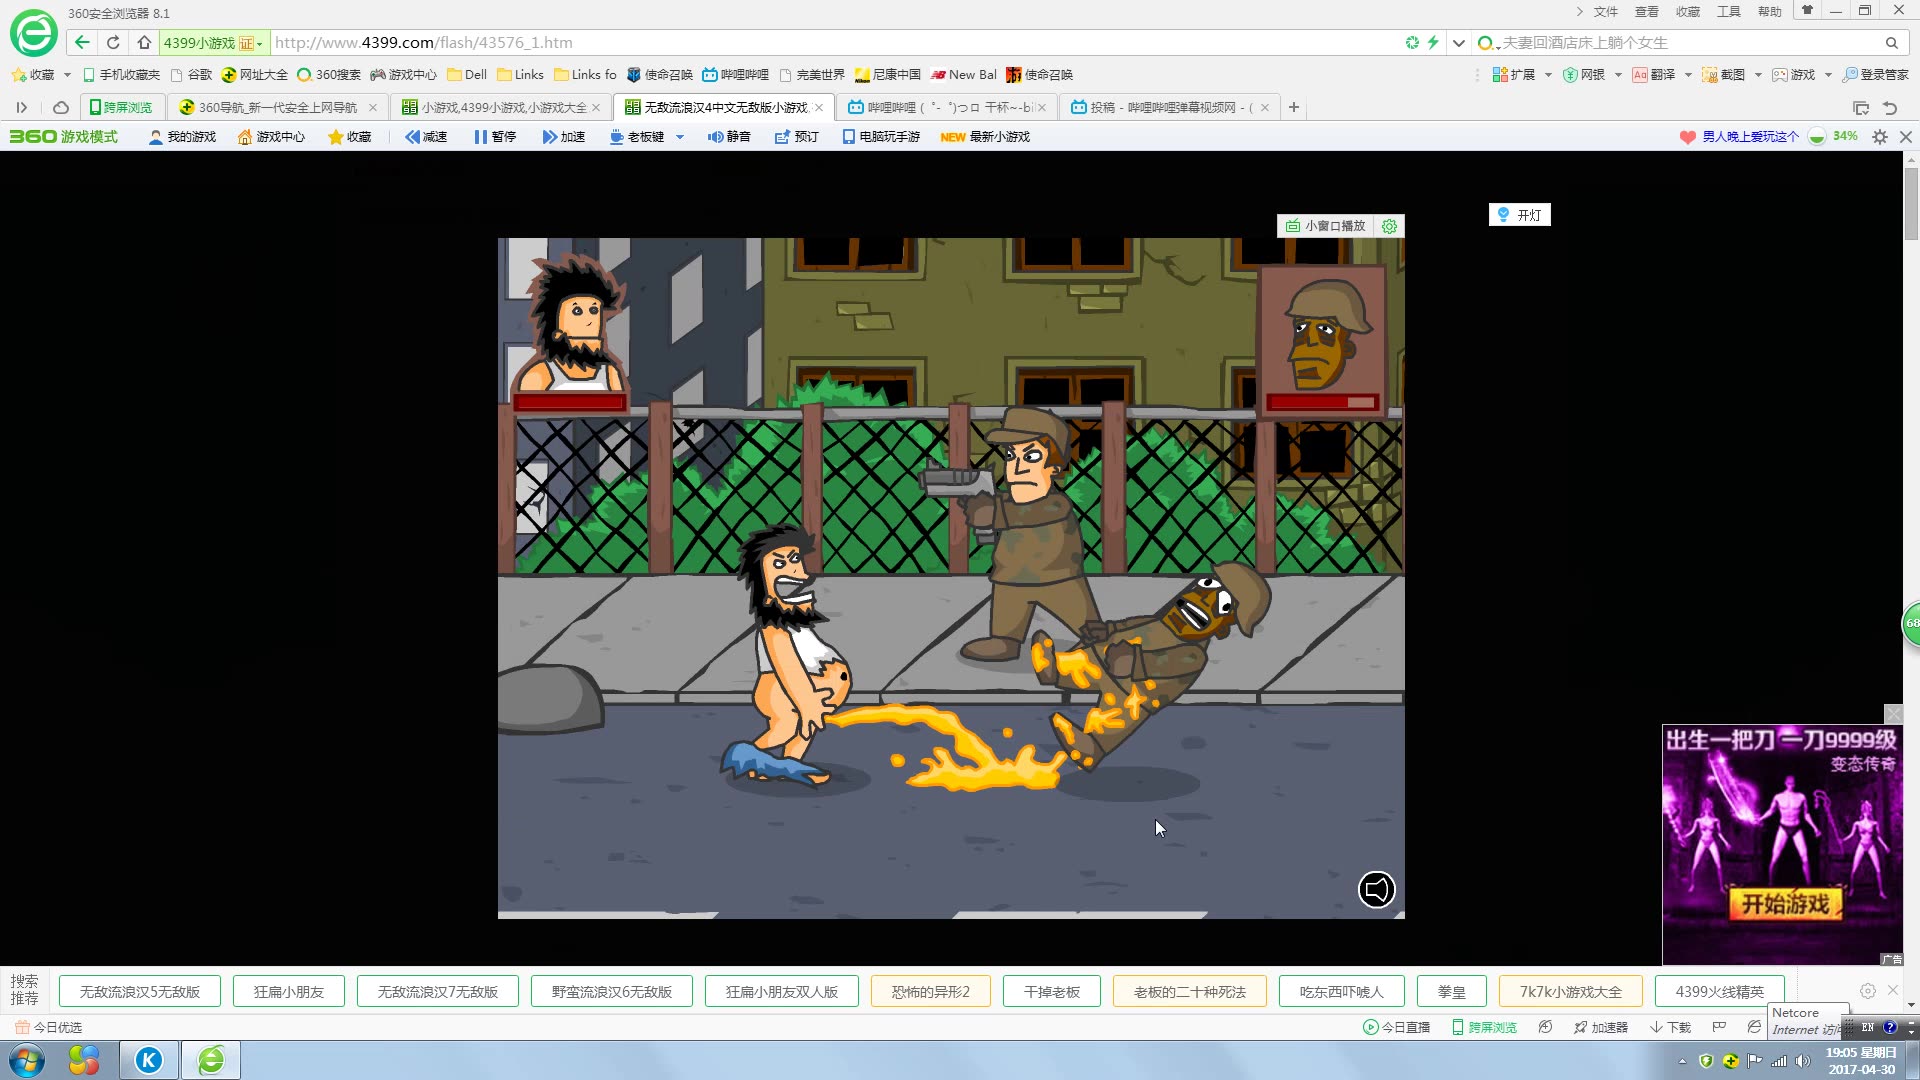Open 游戏中心 in game mode bar
Screen dimensions: 1920x1080
click(271, 137)
